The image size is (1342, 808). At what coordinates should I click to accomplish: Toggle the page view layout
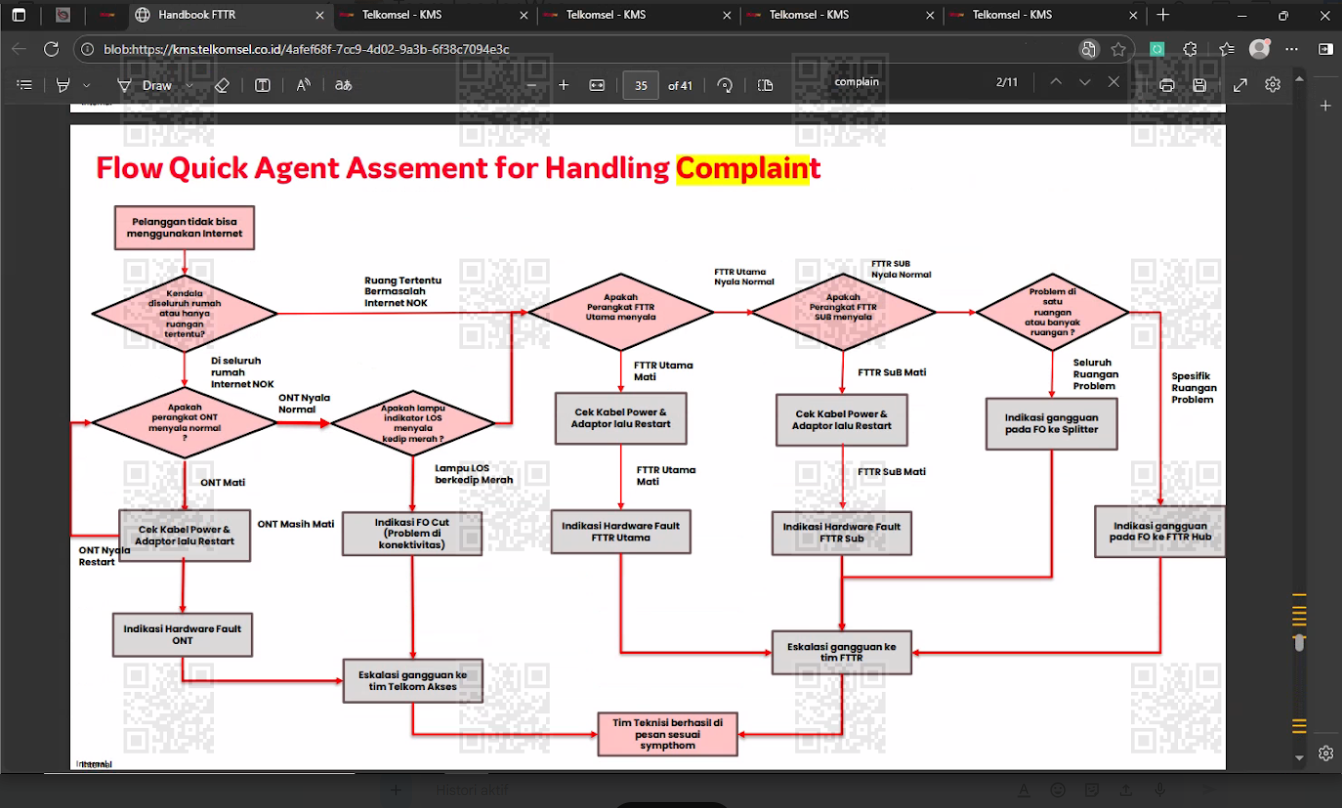pyautogui.click(x=766, y=85)
